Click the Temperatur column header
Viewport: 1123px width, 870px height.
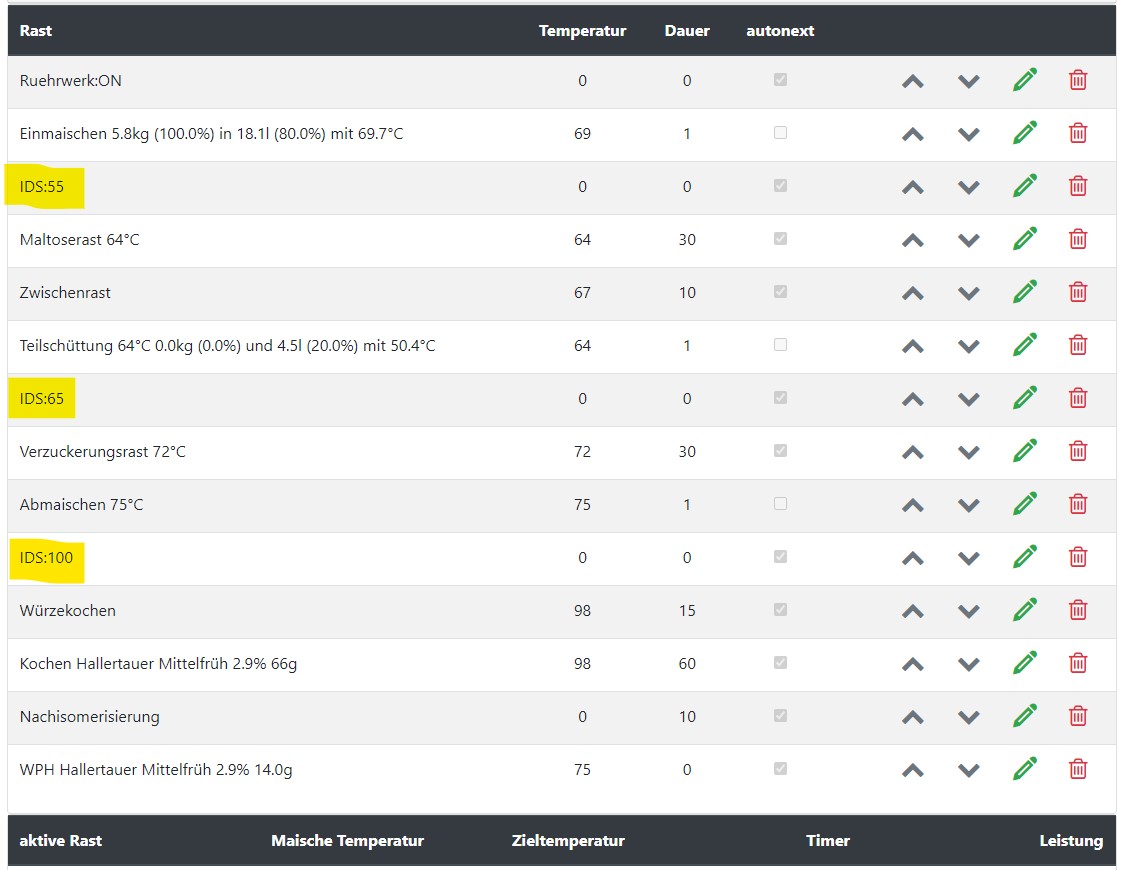[582, 31]
